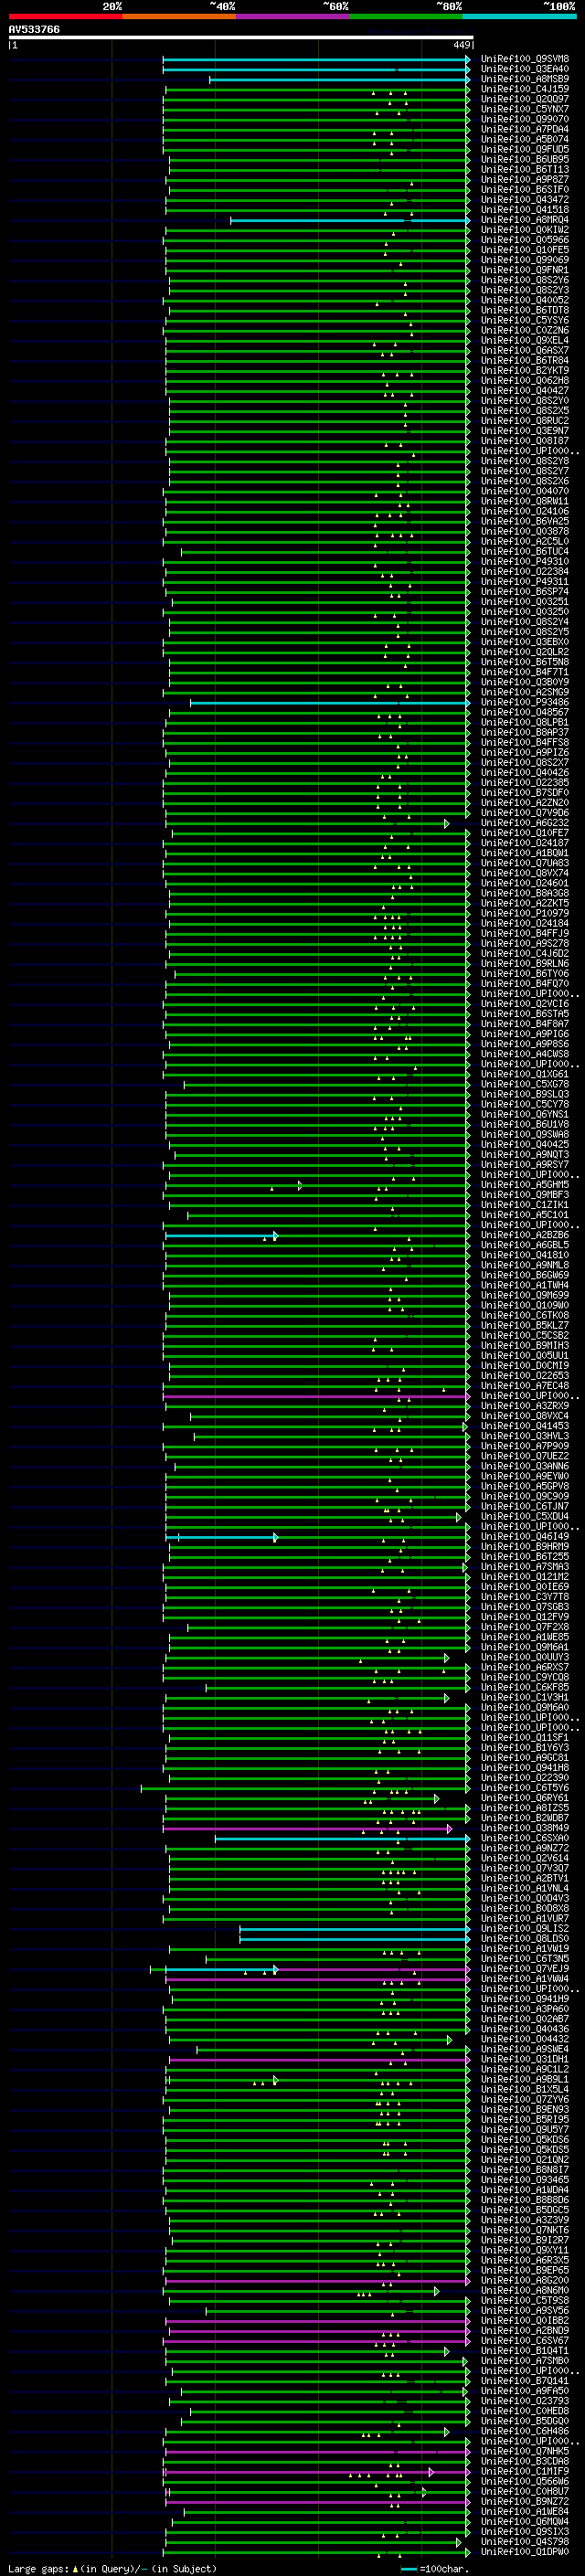
Task: Click the '=100char.' scale key
Action: 433,2569
